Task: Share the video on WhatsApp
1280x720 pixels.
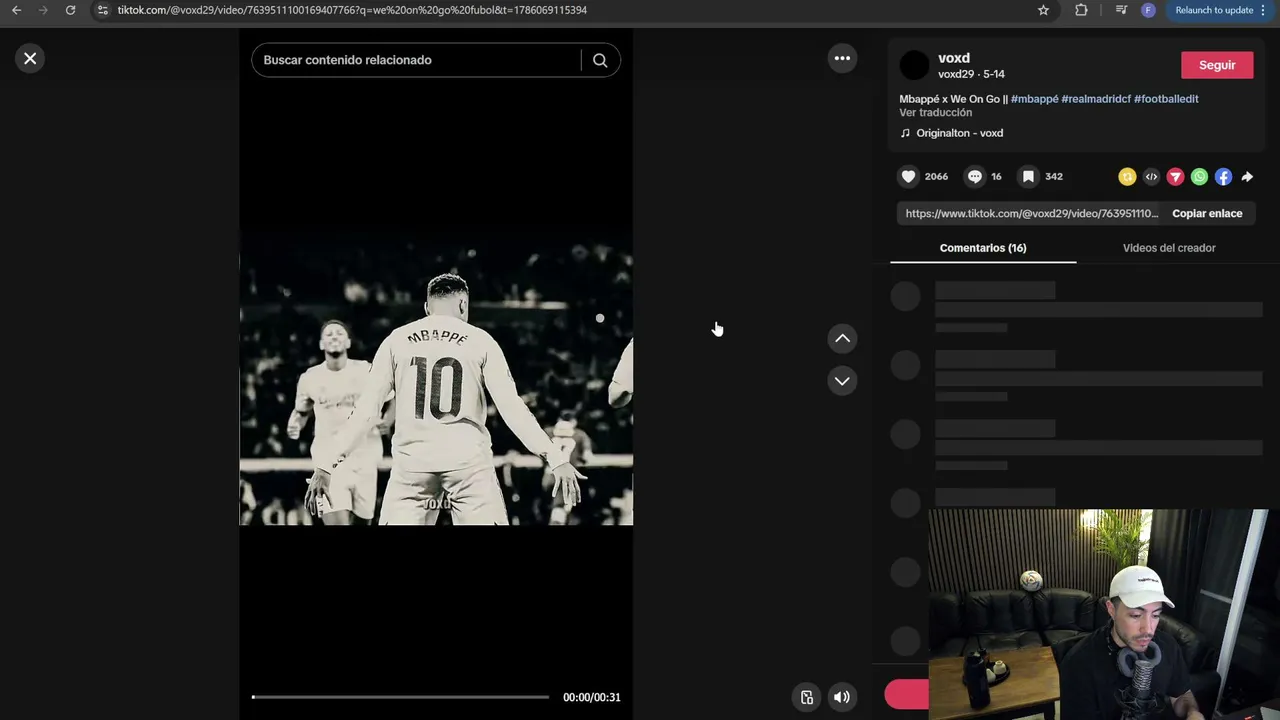Action: (x=1199, y=177)
